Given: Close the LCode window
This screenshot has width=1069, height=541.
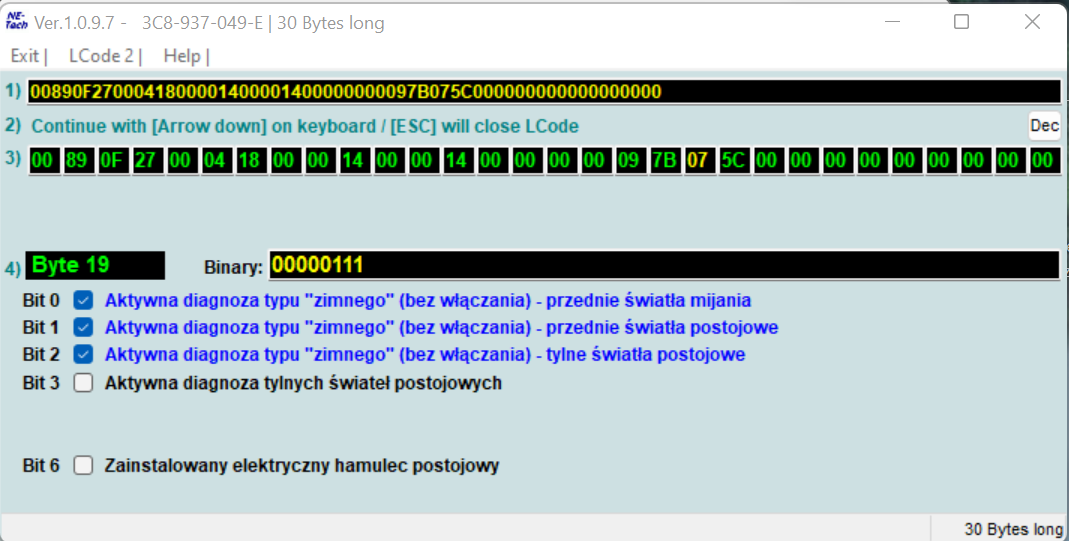Looking at the screenshot, I should pyautogui.click(x=1032, y=22).
